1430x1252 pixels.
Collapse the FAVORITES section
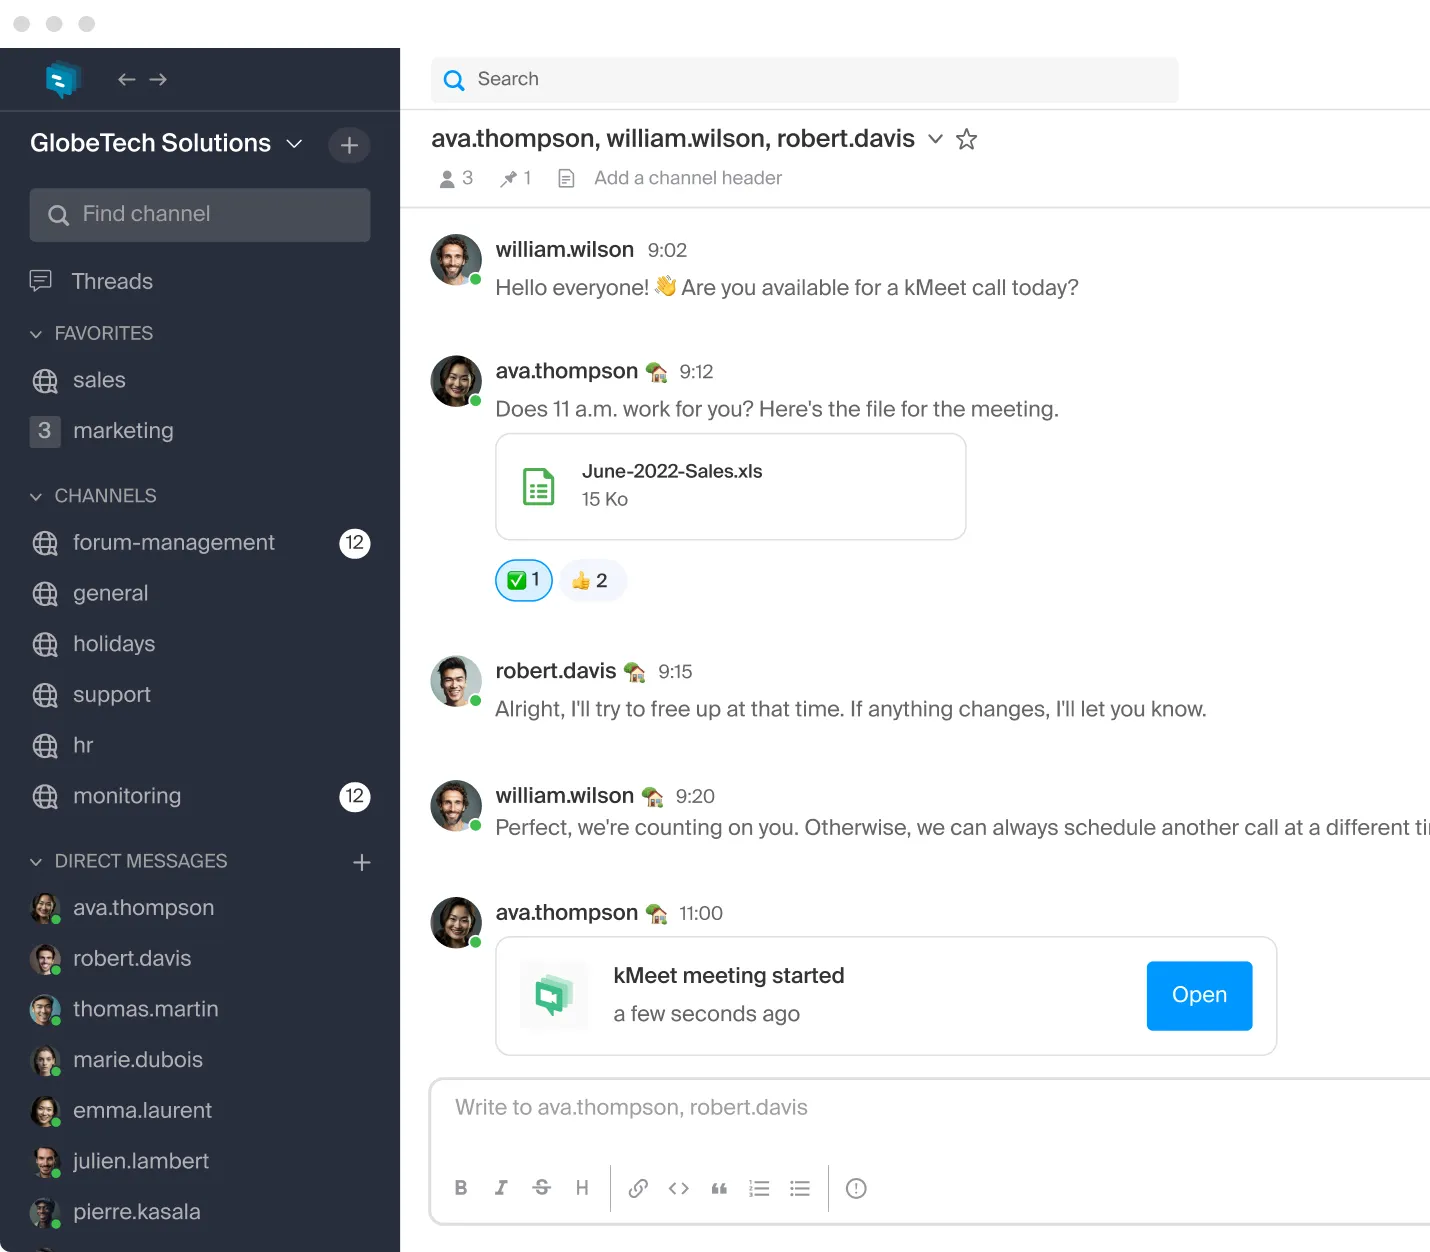(36, 334)
